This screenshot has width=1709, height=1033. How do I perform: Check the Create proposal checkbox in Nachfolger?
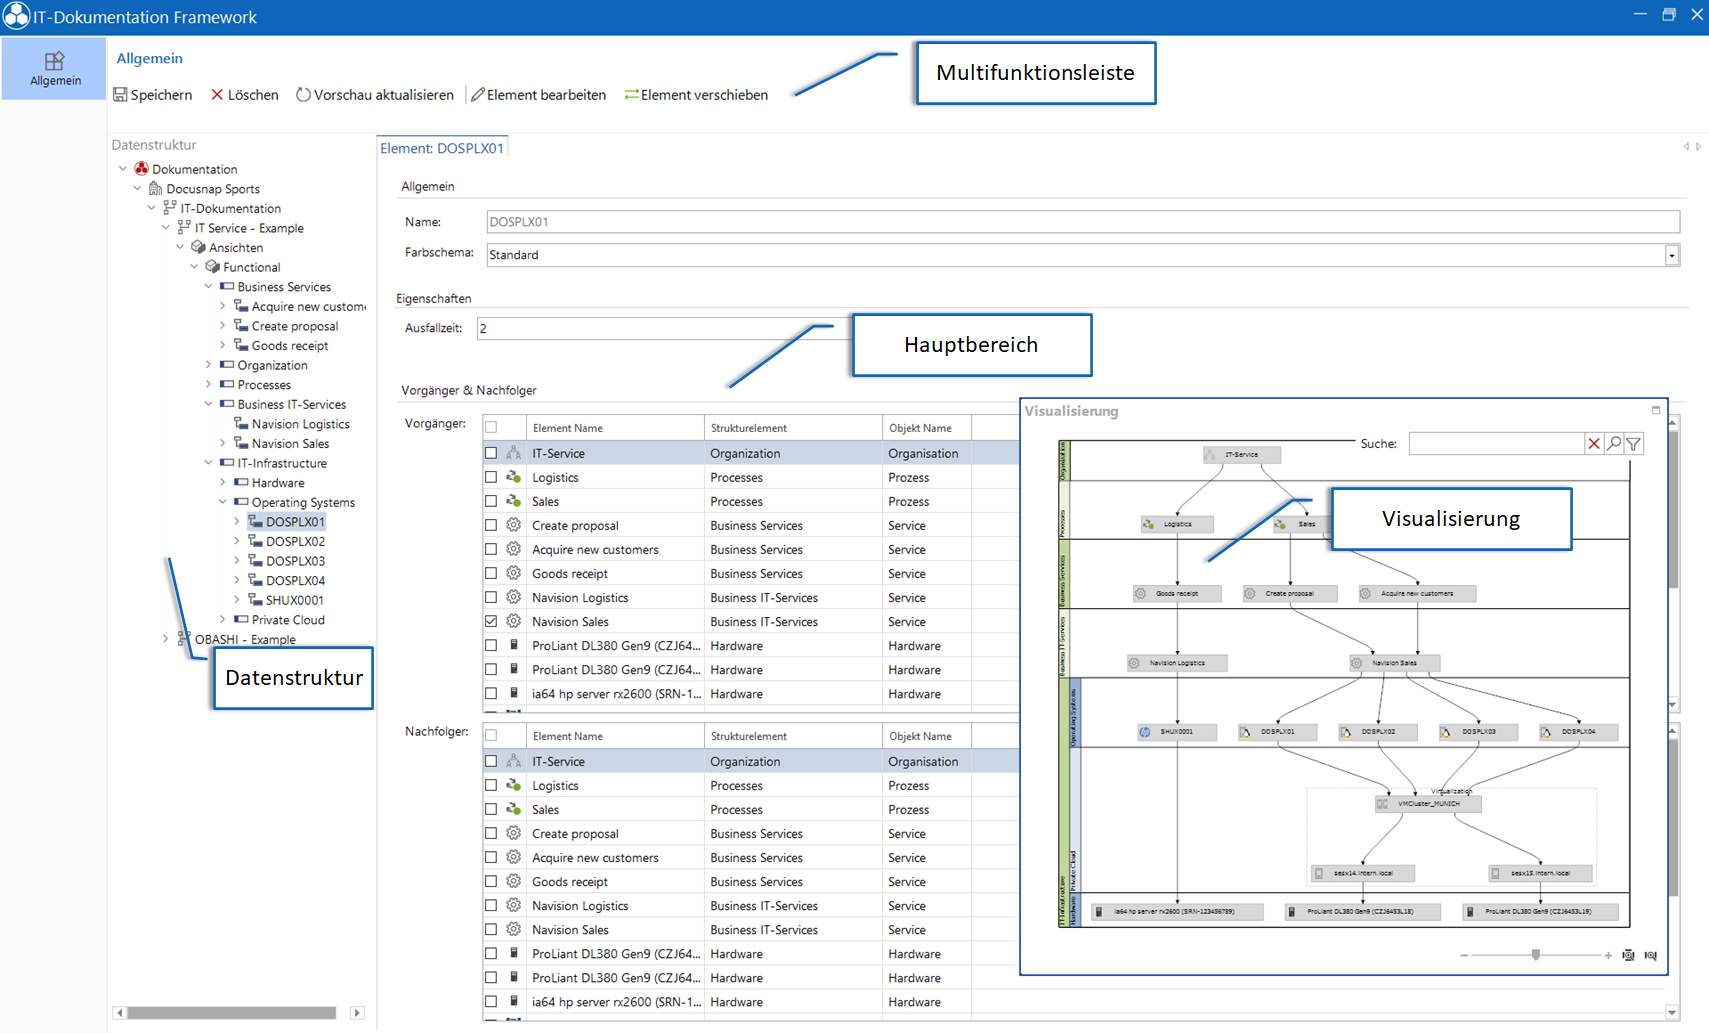(x=491, y=833)
